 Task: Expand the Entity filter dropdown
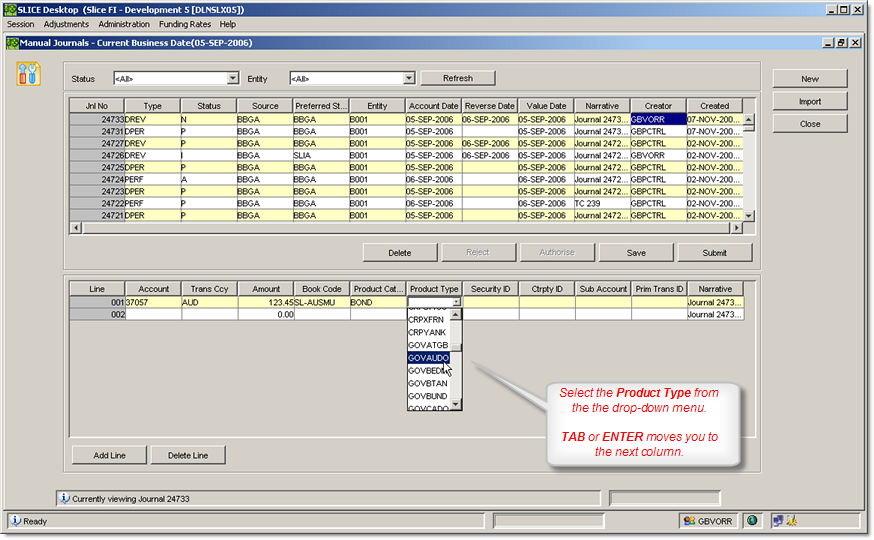pos(409,78)
